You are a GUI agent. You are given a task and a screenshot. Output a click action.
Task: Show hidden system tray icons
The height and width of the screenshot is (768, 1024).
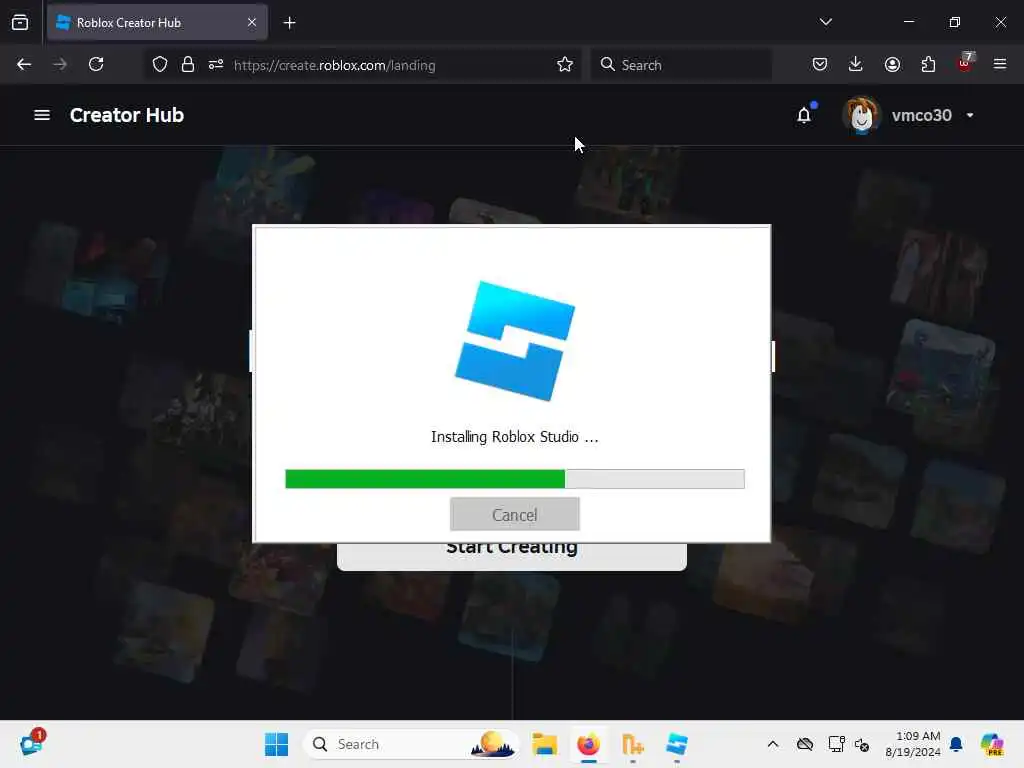point(773,744)
